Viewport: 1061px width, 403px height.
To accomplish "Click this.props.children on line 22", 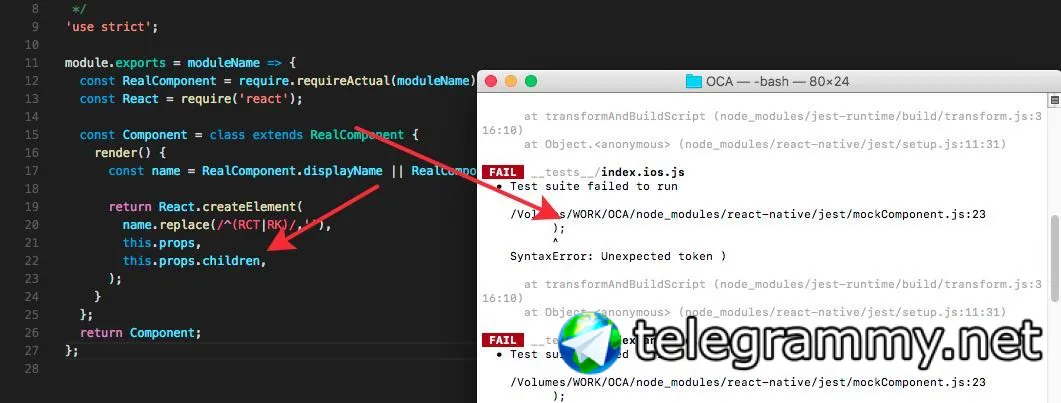I will pyautogui.click(x=194, y=260).
